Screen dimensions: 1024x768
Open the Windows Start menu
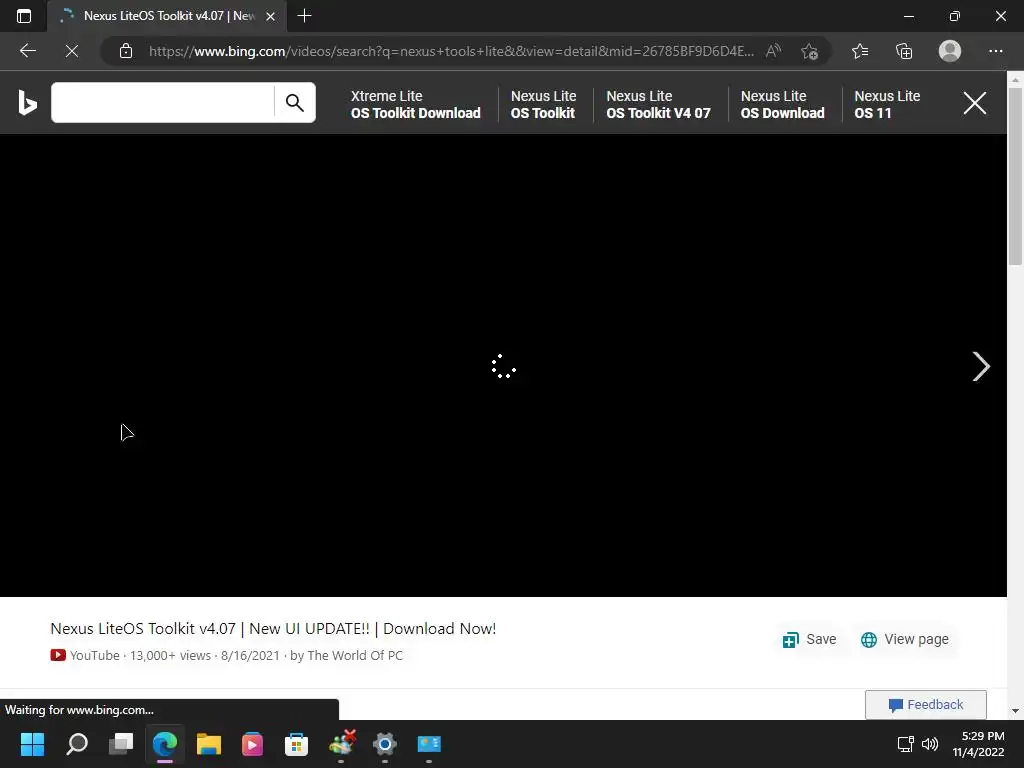point(32,744)
